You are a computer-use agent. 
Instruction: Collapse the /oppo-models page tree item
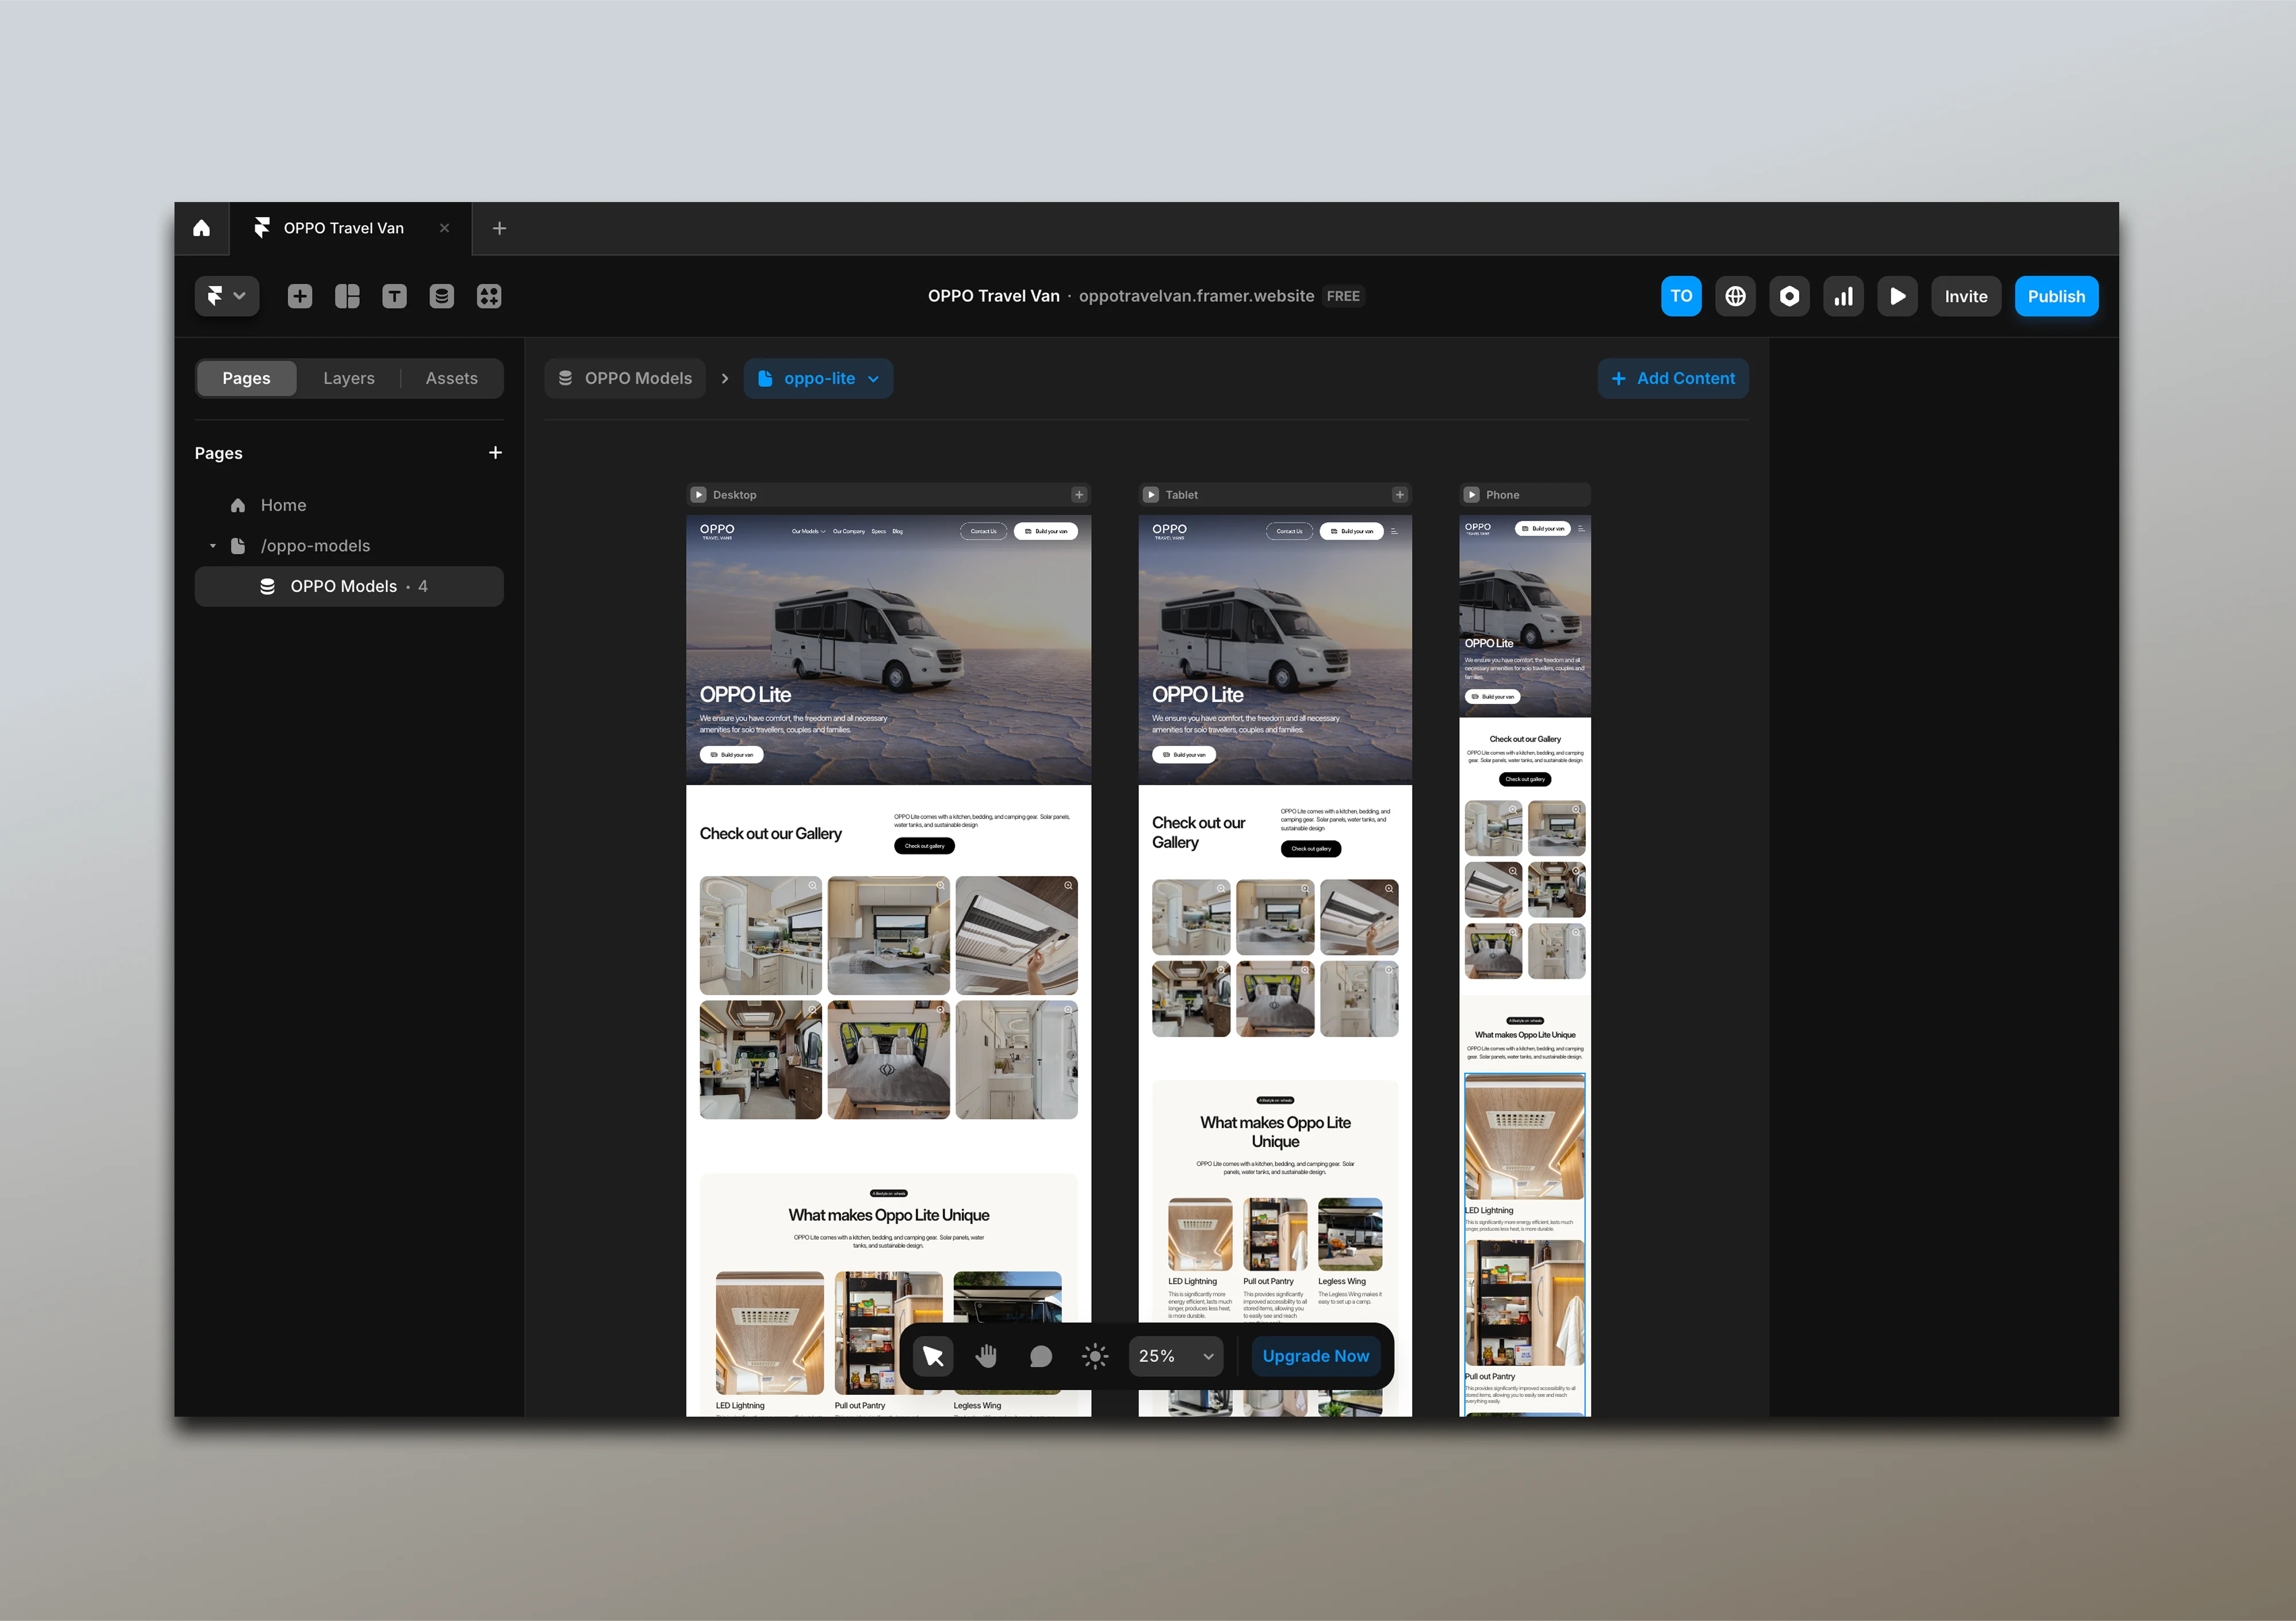[212, 545]
